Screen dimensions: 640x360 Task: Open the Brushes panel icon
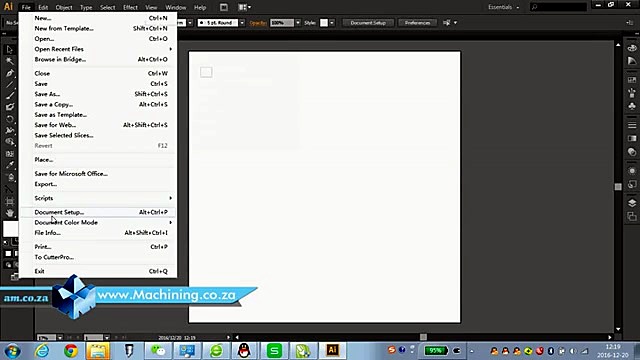[x=632, y=93]
